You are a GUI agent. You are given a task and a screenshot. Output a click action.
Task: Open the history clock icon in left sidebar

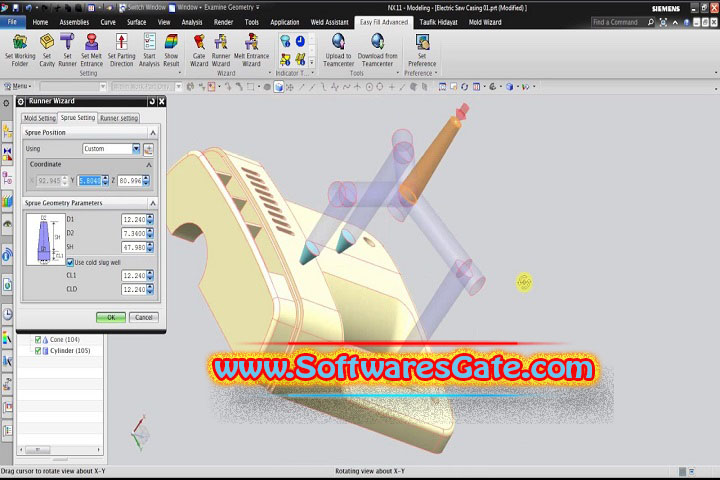point(7,315)
